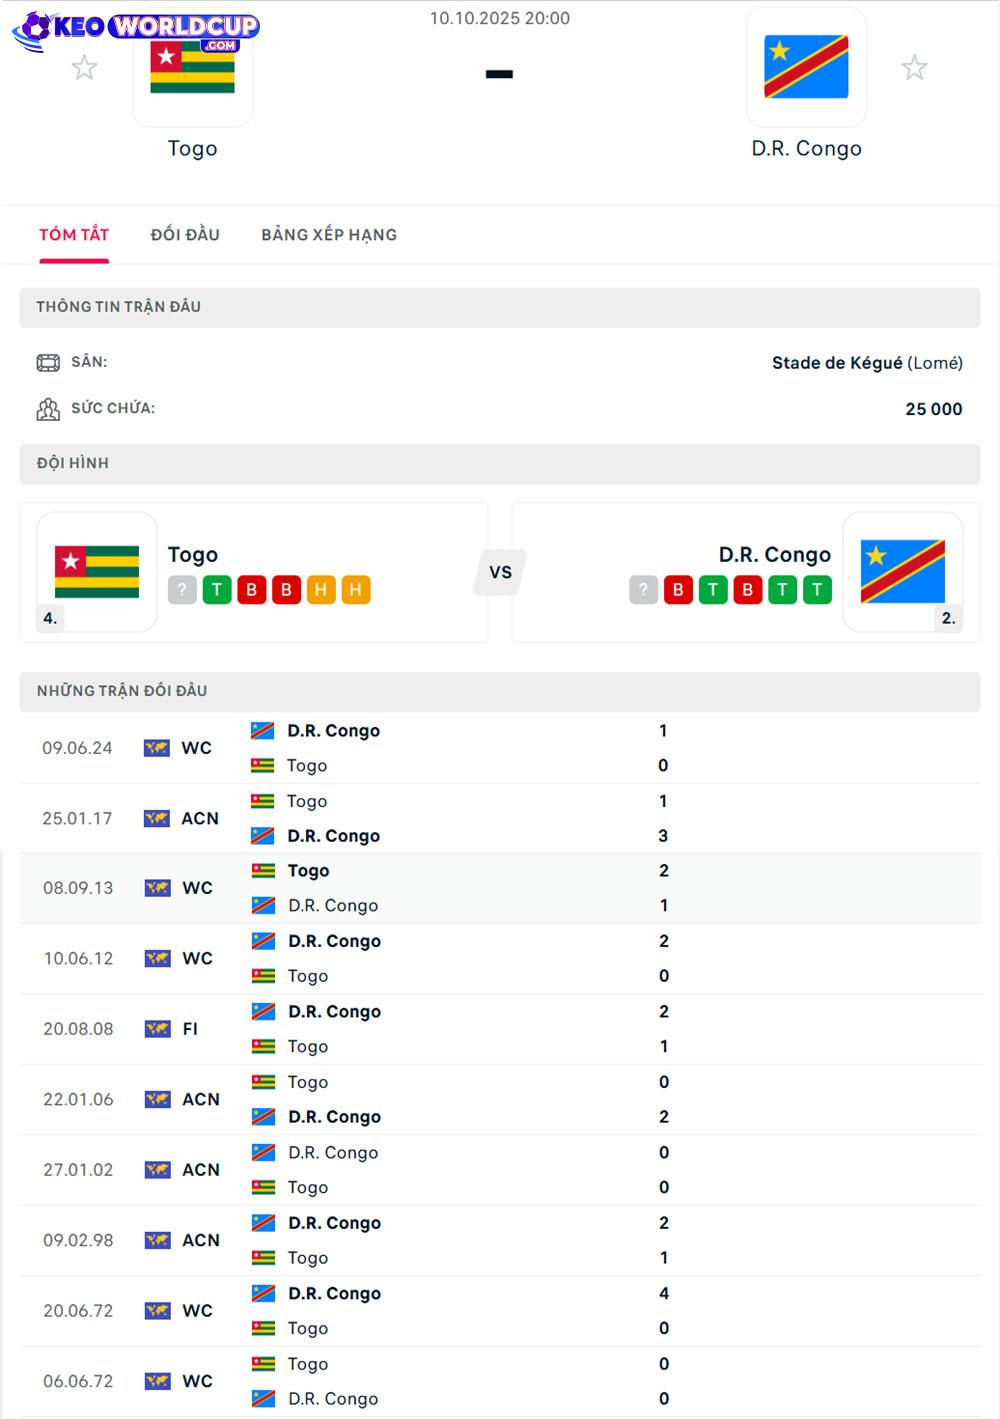Click the D.R. Congo flag in header
The height and width of the screenshot is (1419, 1000).
806,68
